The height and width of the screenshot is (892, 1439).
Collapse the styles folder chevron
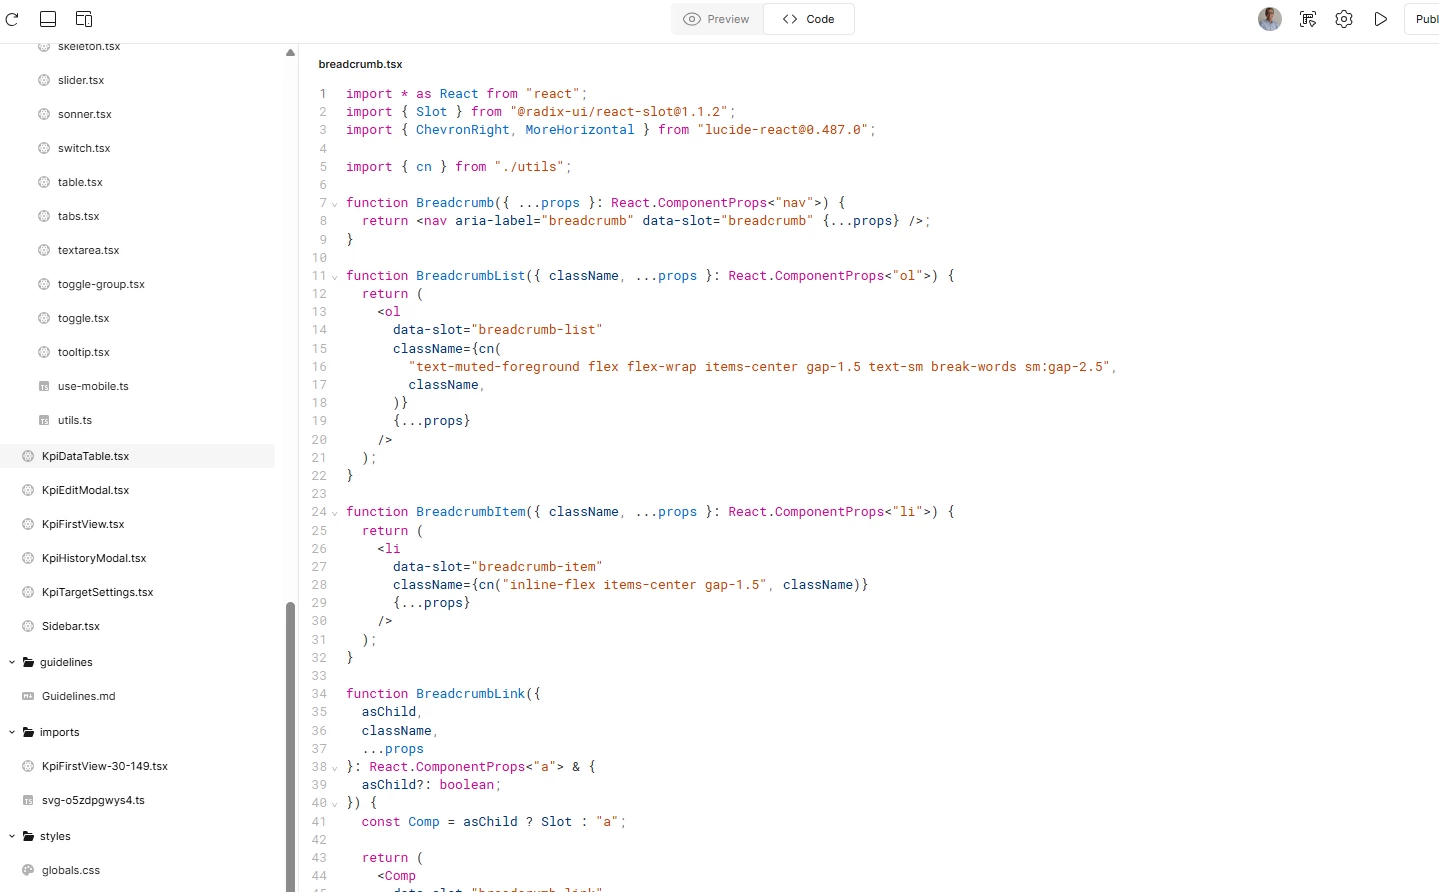[x=12, y=836]
